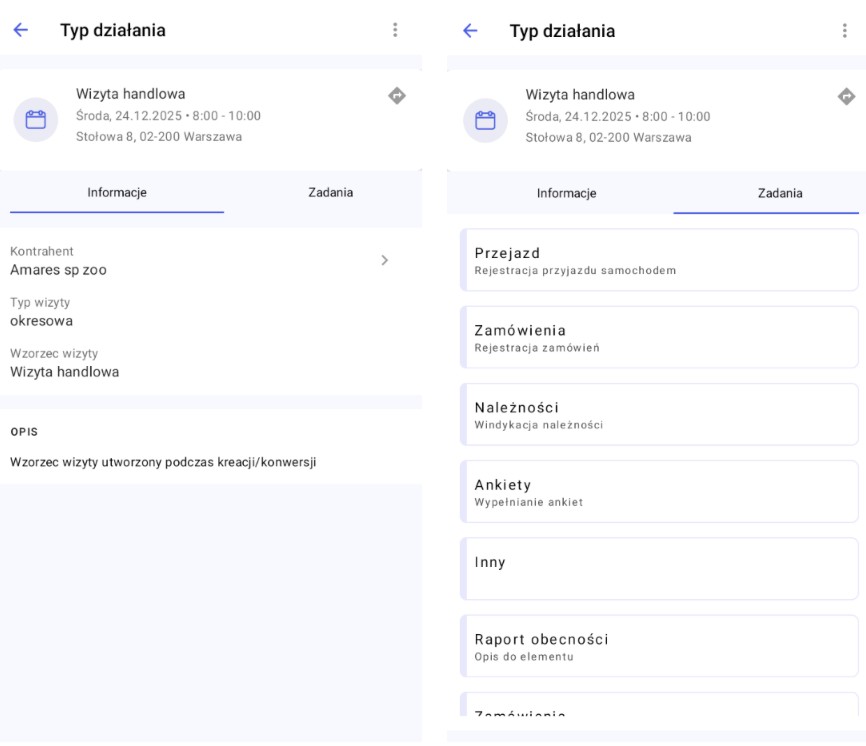Image resolution: width=866 pixels, height=746 pixels.
Task: Tap back arrow in left screen header
Action: 20,31
